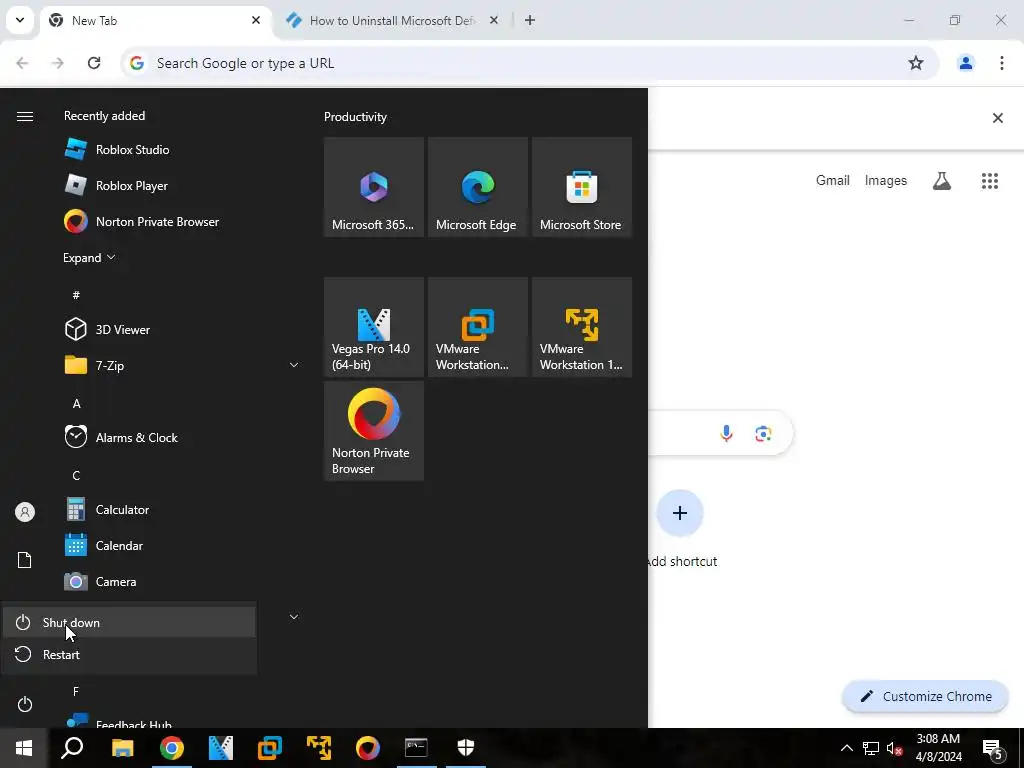The width and height of the screenshot is (1024, 768).
Task: Reload the page in Chrome
Action: pos(94,63)
